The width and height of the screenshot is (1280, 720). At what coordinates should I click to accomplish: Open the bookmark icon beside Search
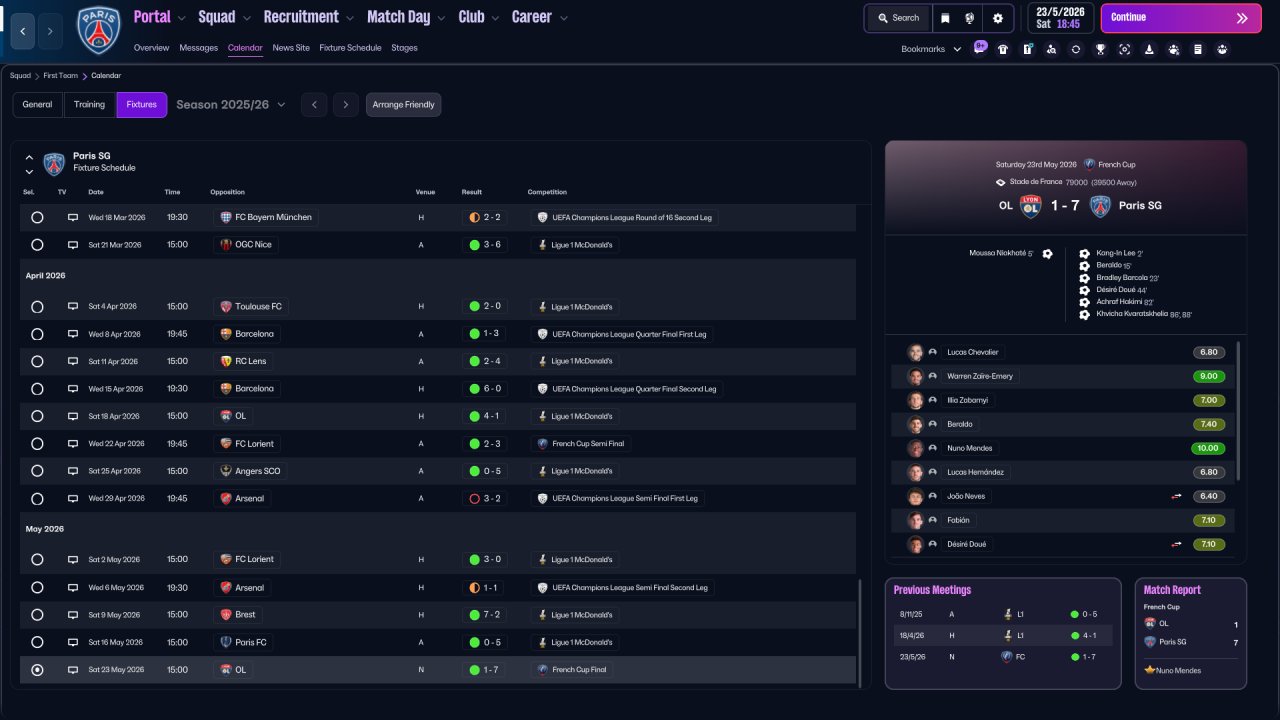[945, 18]
